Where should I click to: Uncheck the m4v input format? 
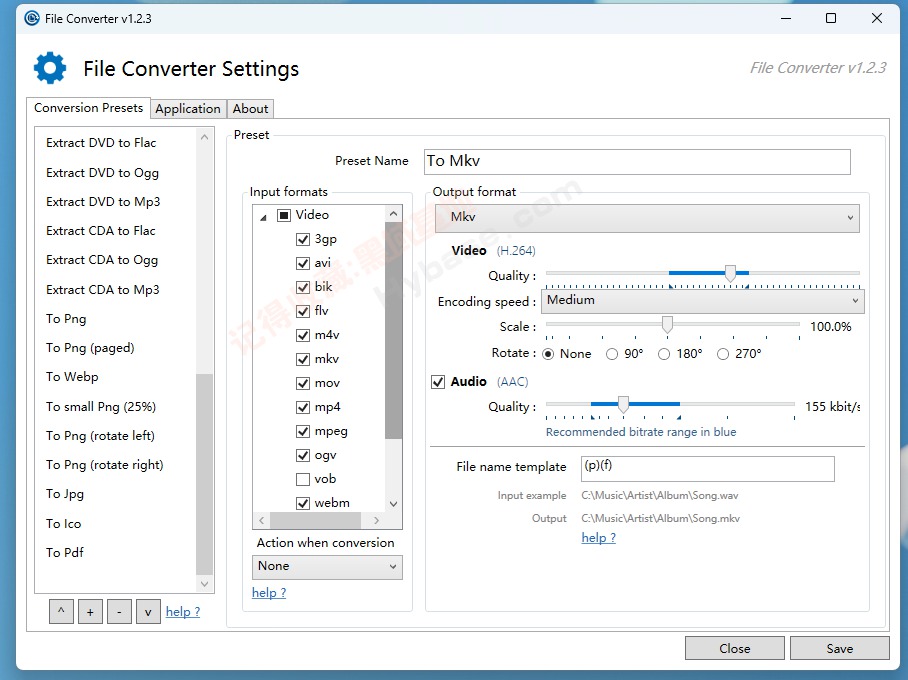pyautogui.click(x=303, y=335)
